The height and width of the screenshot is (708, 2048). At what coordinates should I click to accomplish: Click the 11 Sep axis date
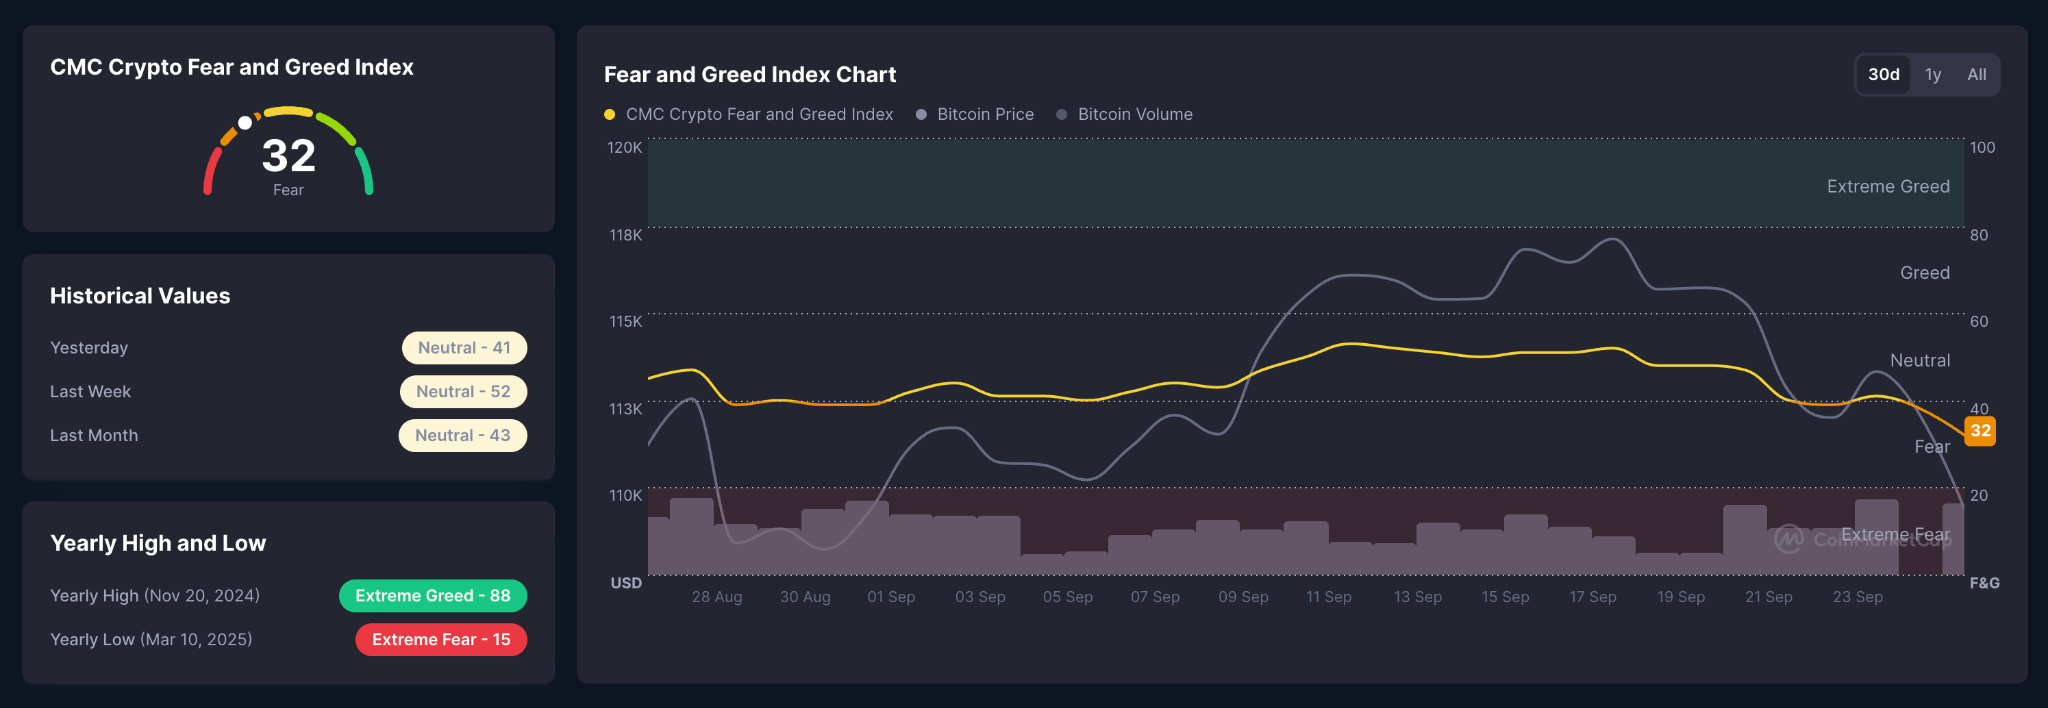point(1329,597)
